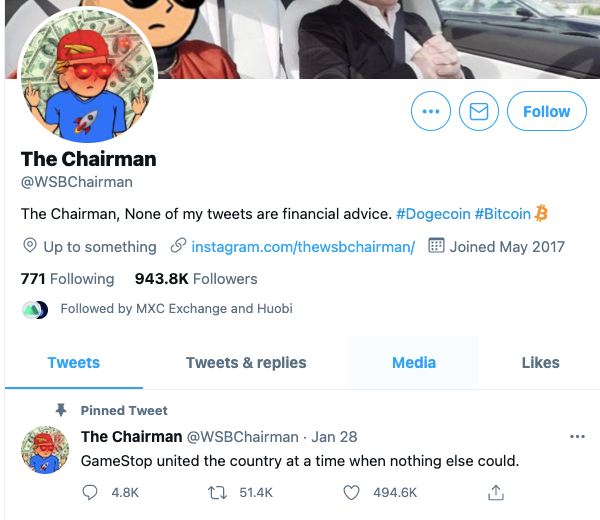Image resolution: width=600 pixels, height=520 pixels.
Task: Switch to the Tweets tab
Action: click(x=74, y=362)
